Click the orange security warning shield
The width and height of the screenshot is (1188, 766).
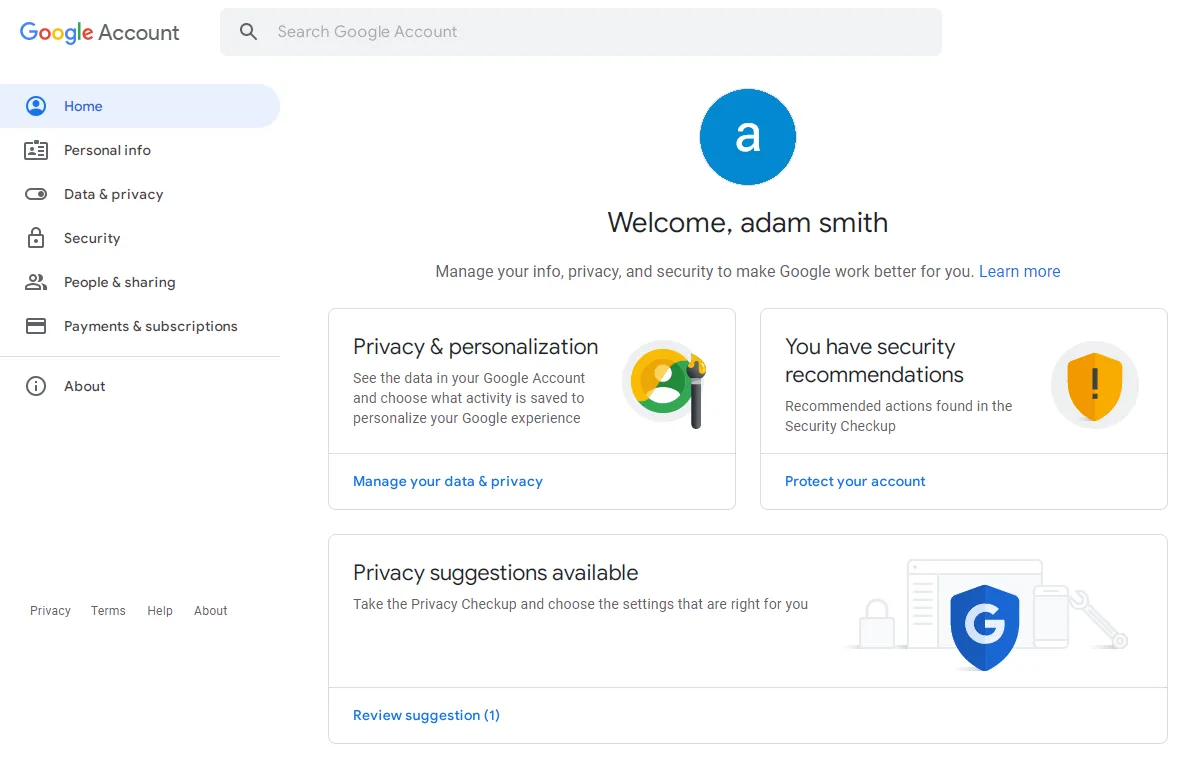(x=1094, y=385)
